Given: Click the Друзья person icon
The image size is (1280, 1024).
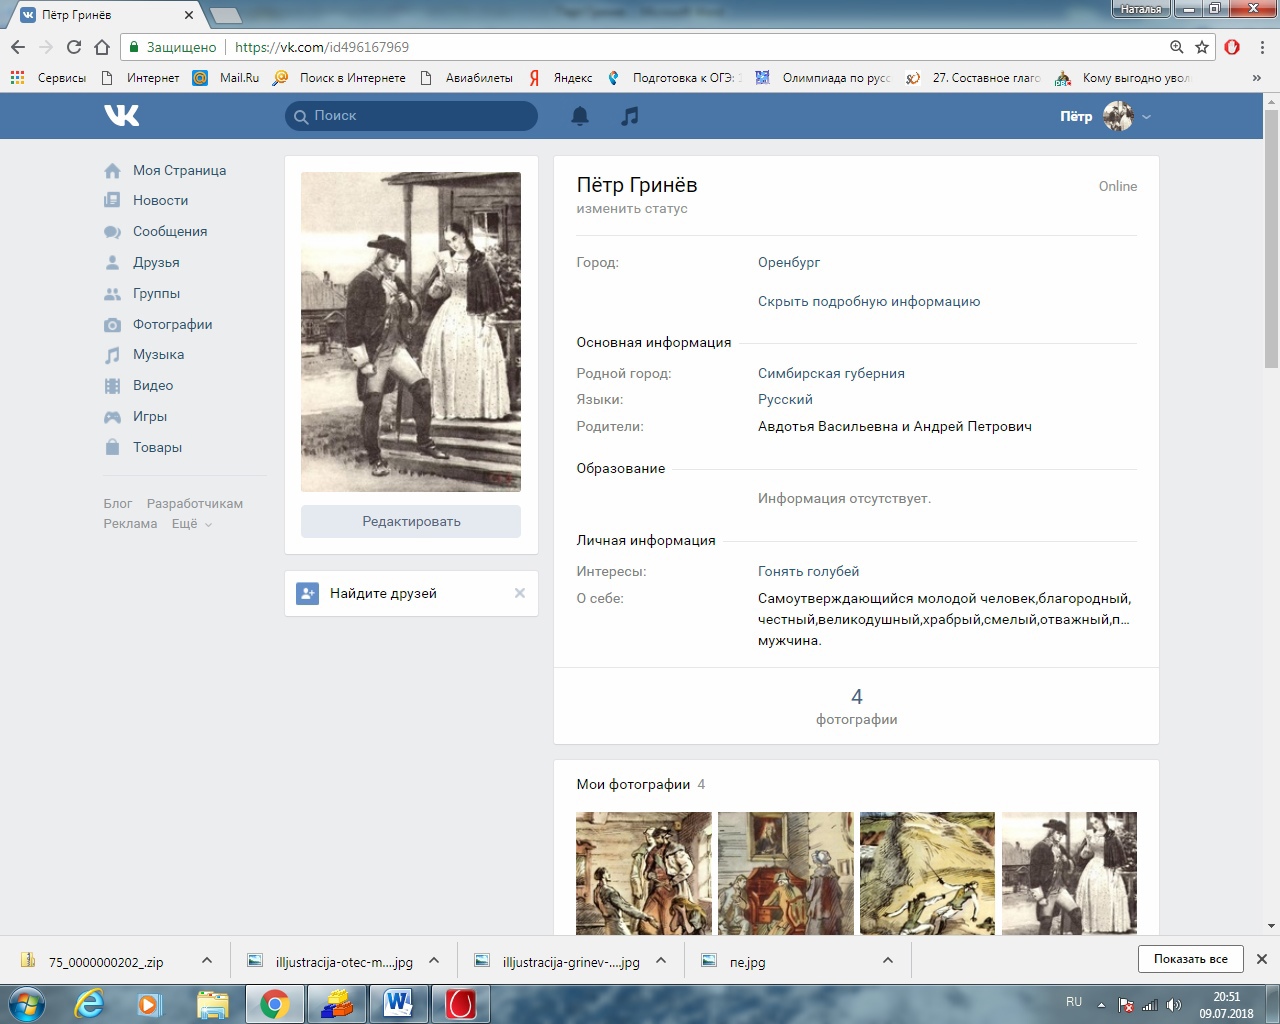Looking at the screenshot, I should tap(112, 263).
